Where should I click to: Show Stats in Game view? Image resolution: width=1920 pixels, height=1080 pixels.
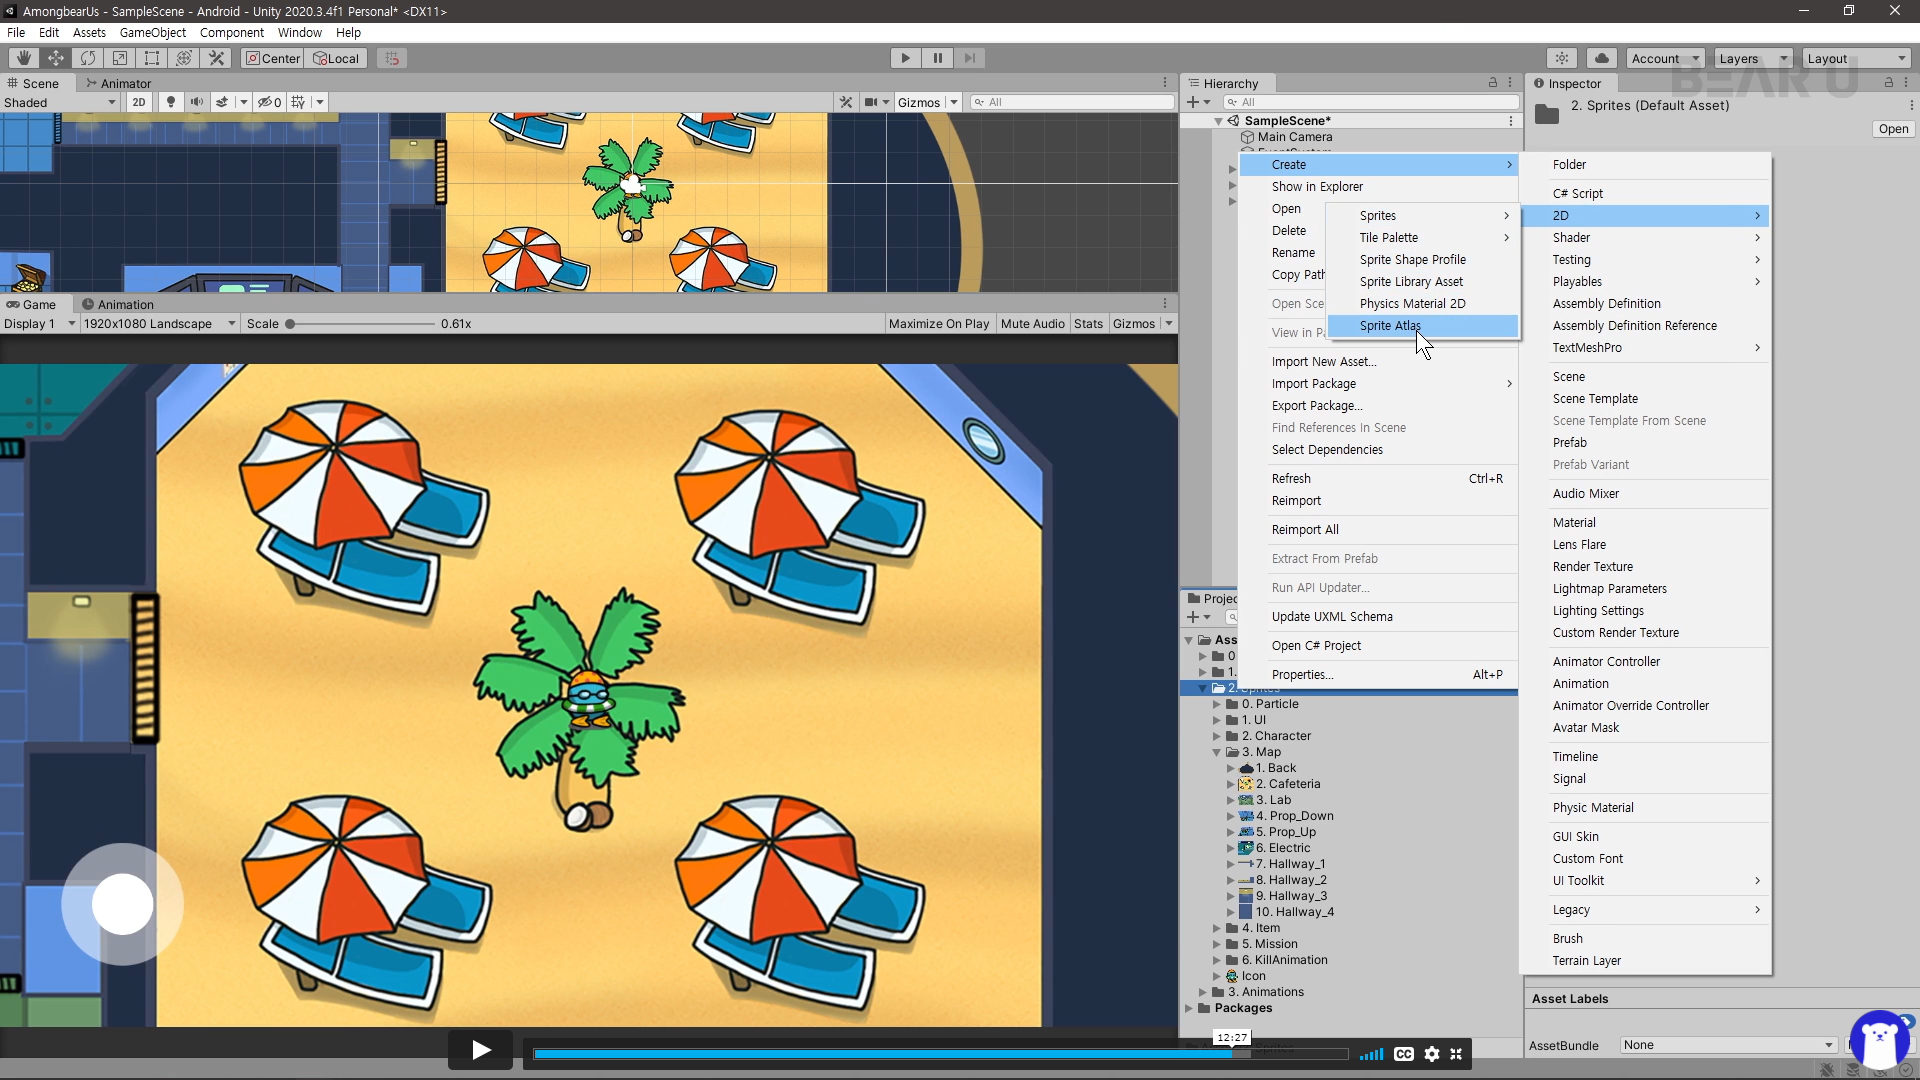[x=1088, y=323]
